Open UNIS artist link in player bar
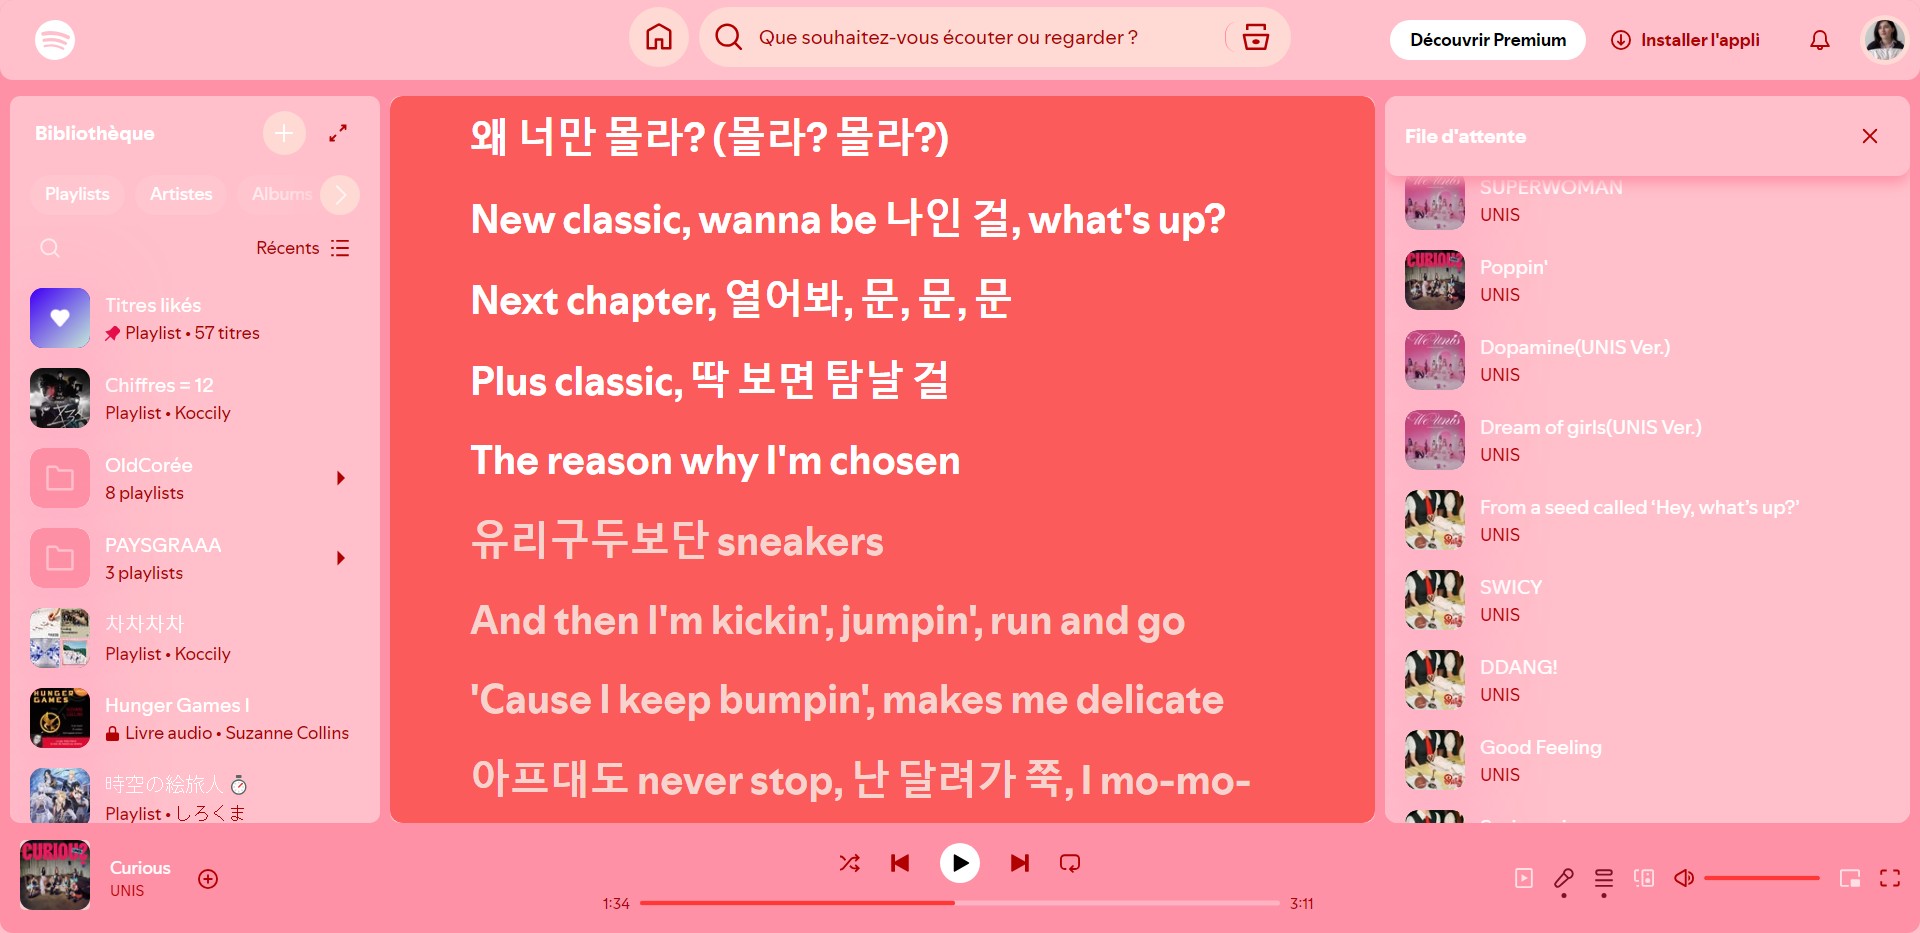Image resolution: width=1920 pixels, height=933 pixels. (127, 891)
